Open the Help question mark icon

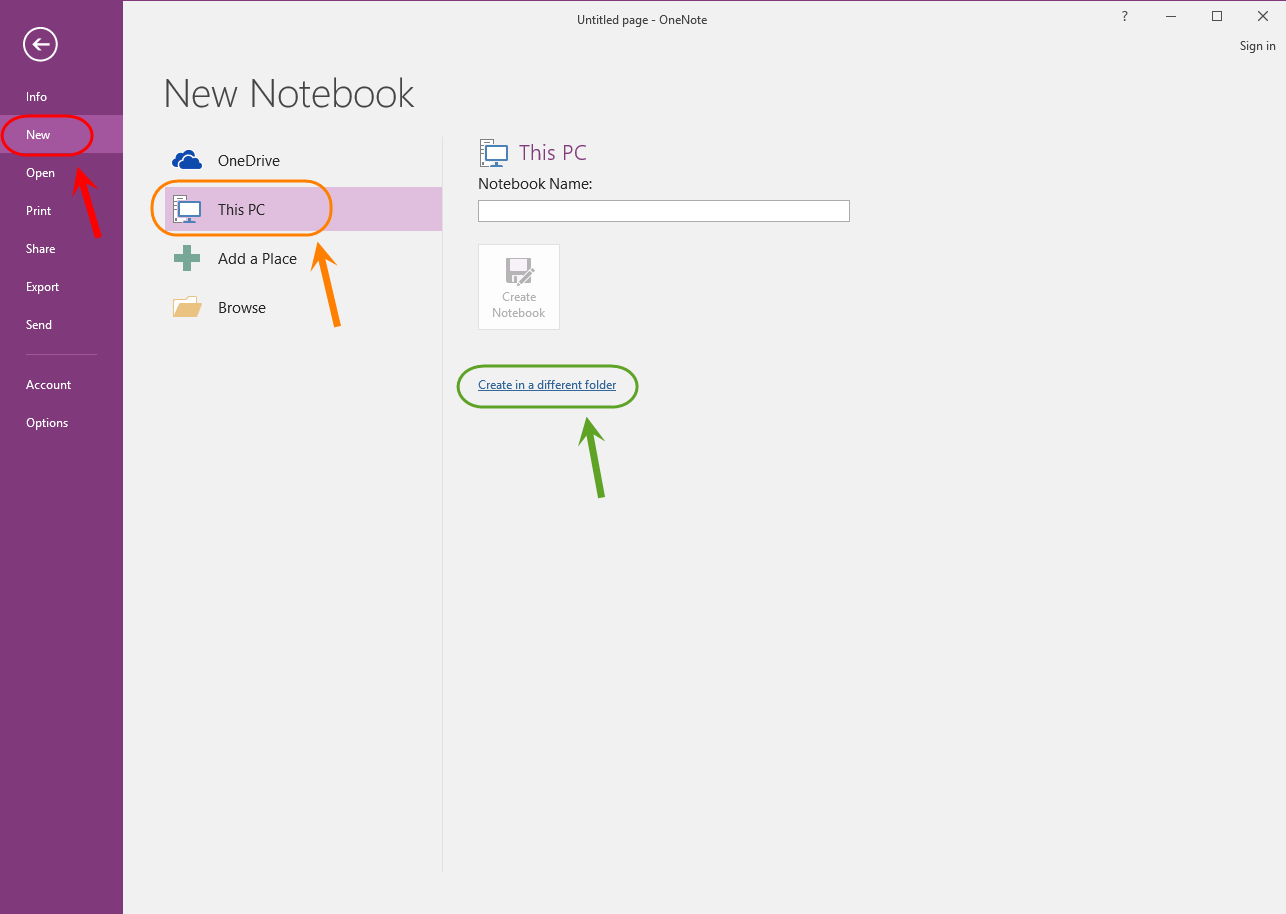(x=1125, y=16)
